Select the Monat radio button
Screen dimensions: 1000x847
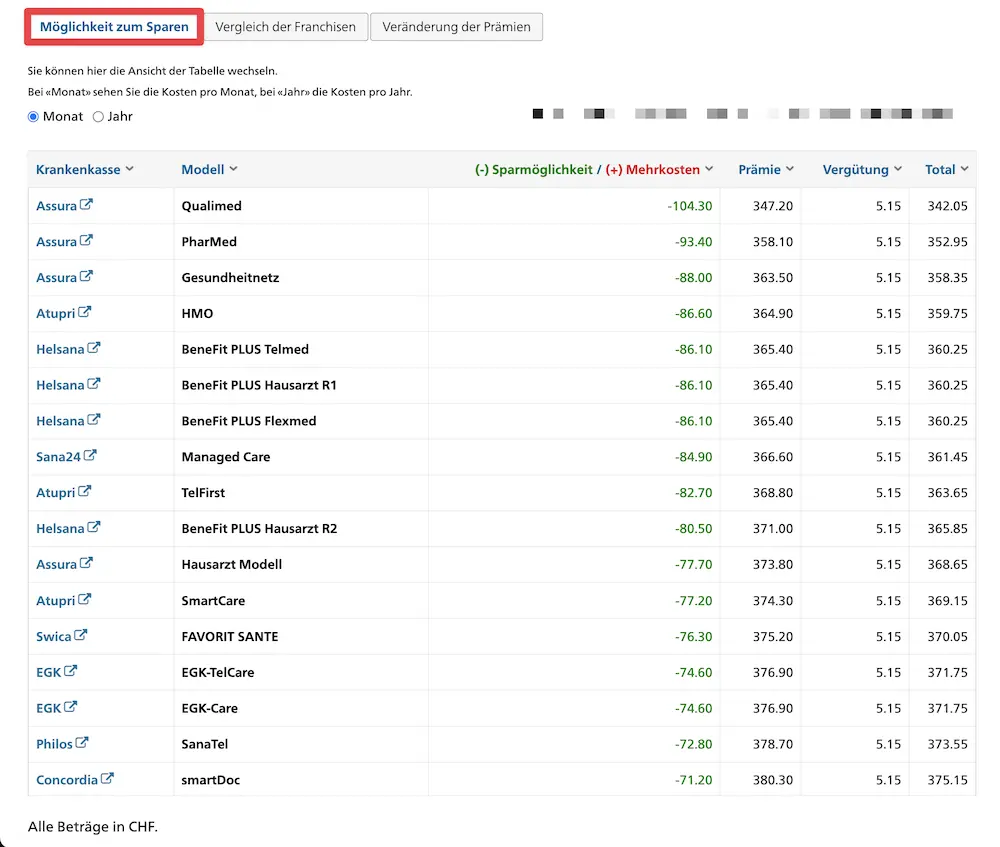[33, 117]
